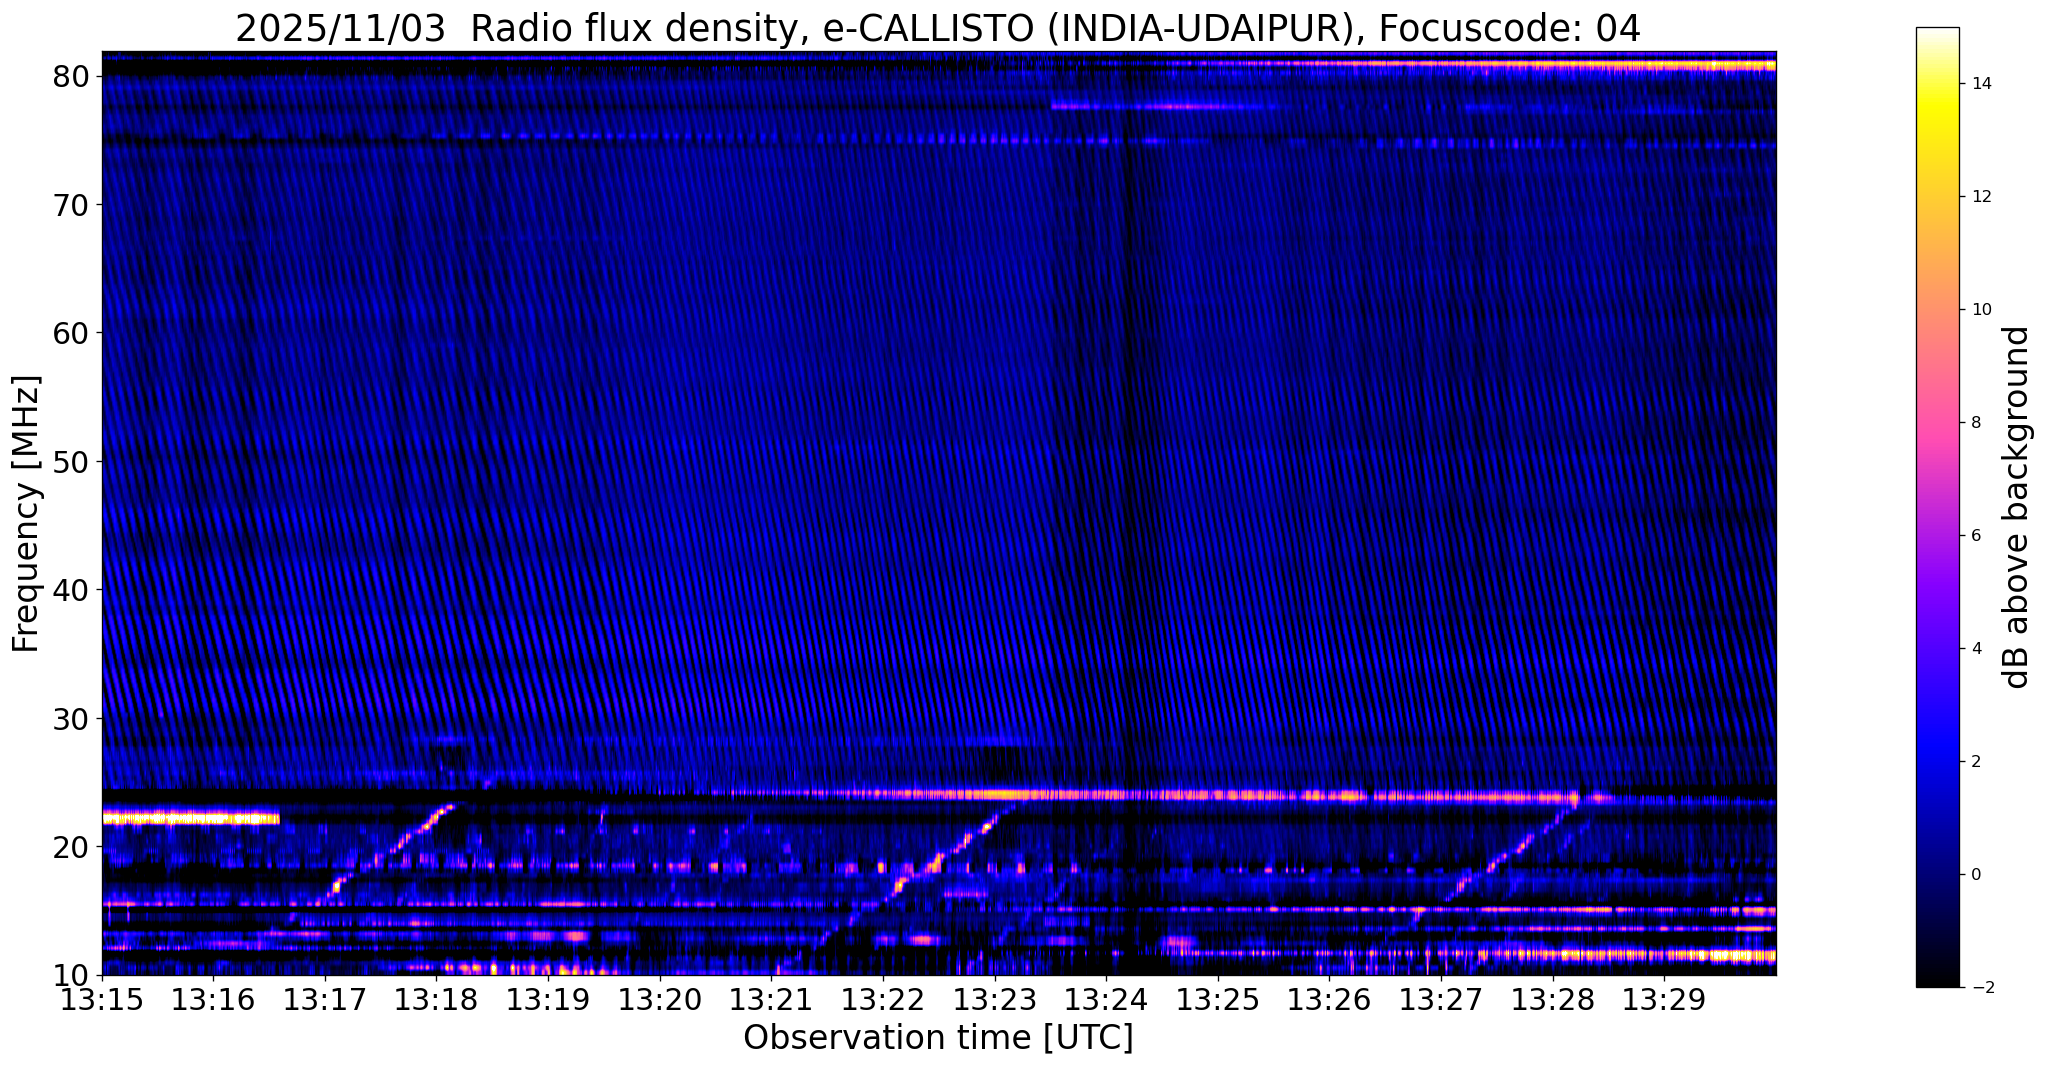Click the 13:19 time tick label
The height and width of the screenshot is (1067, 2047).
tap(548, 1000)
